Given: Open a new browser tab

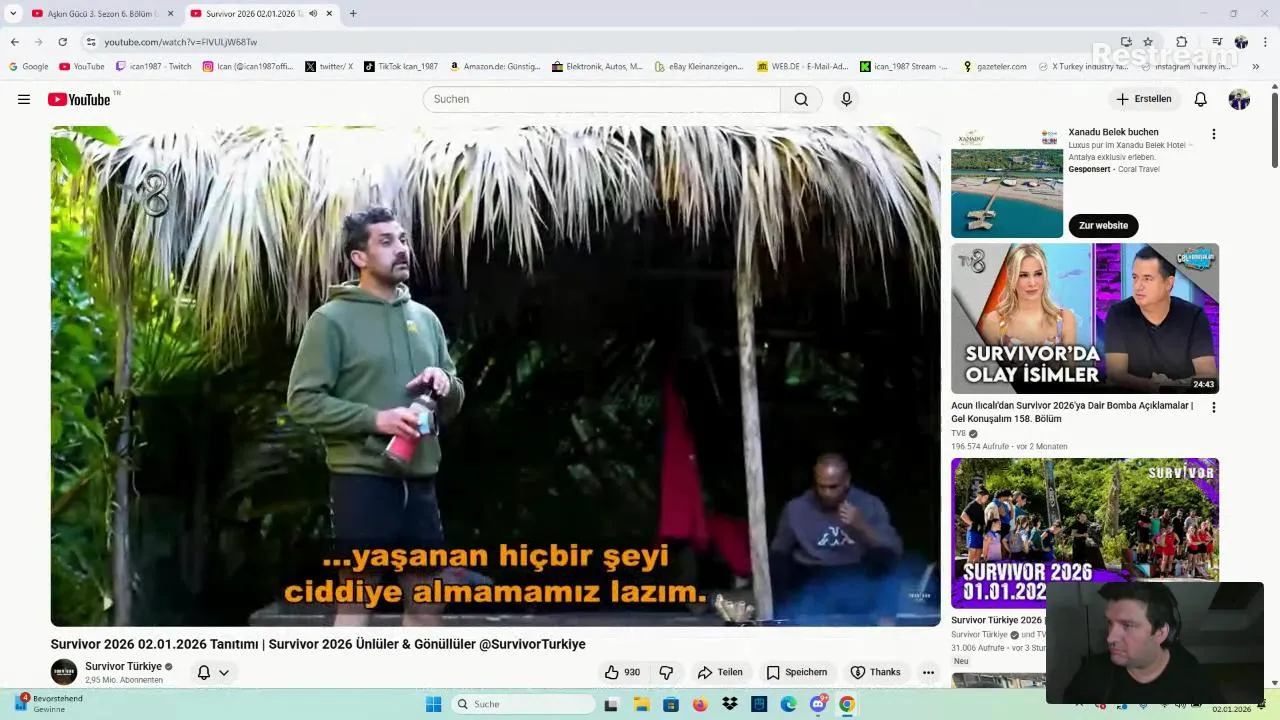Looking at the screenshot, I should click(x=353, y=13).
